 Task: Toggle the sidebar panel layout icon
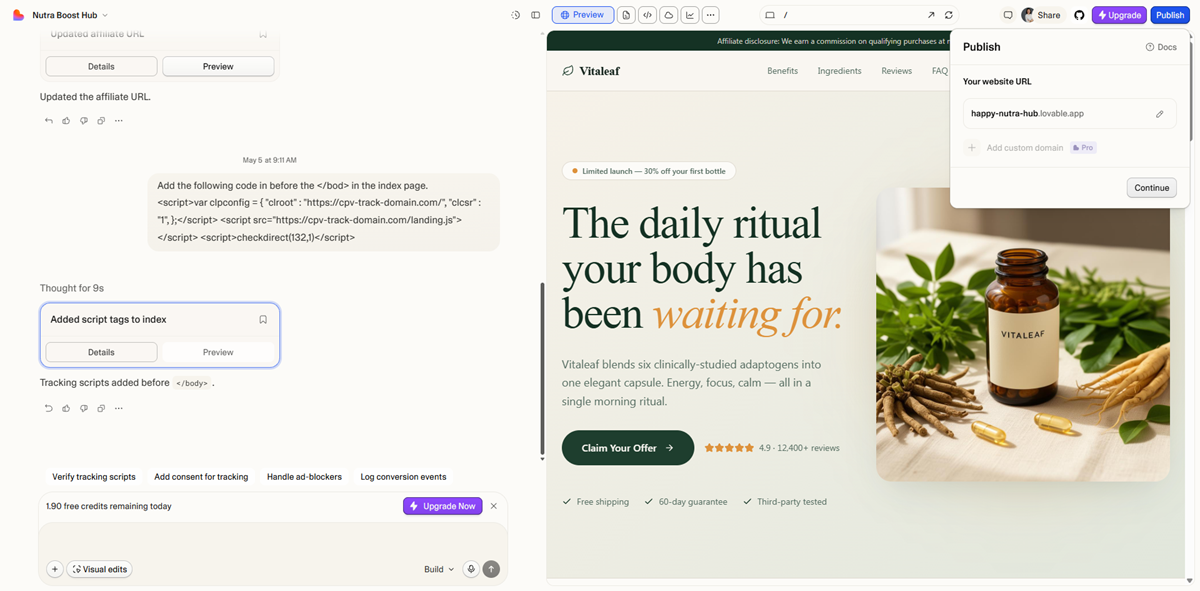(536, 15)
